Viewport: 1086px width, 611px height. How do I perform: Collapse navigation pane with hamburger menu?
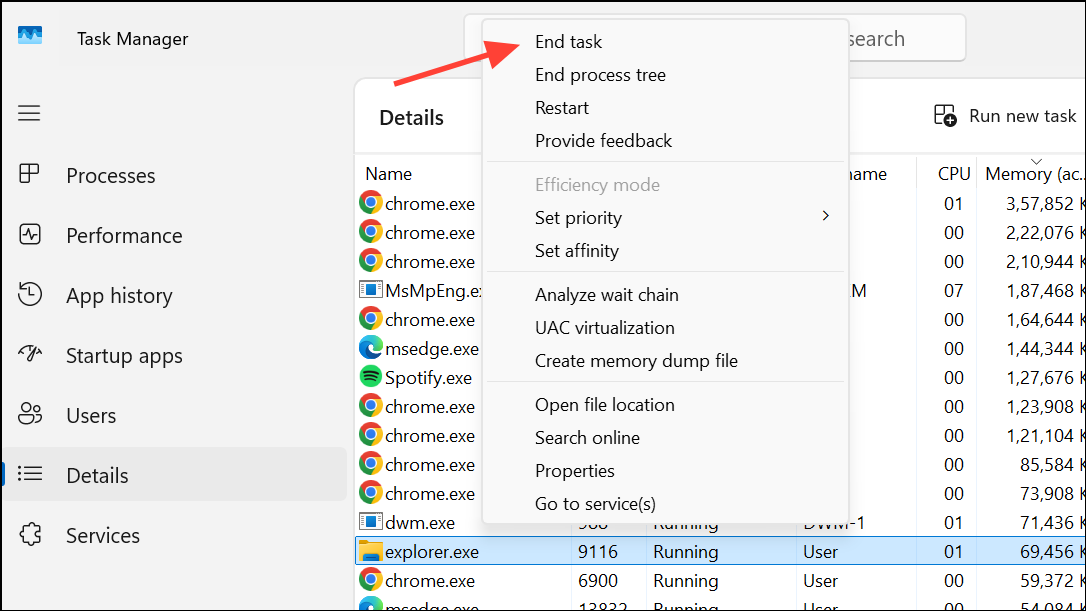(29, 113)
